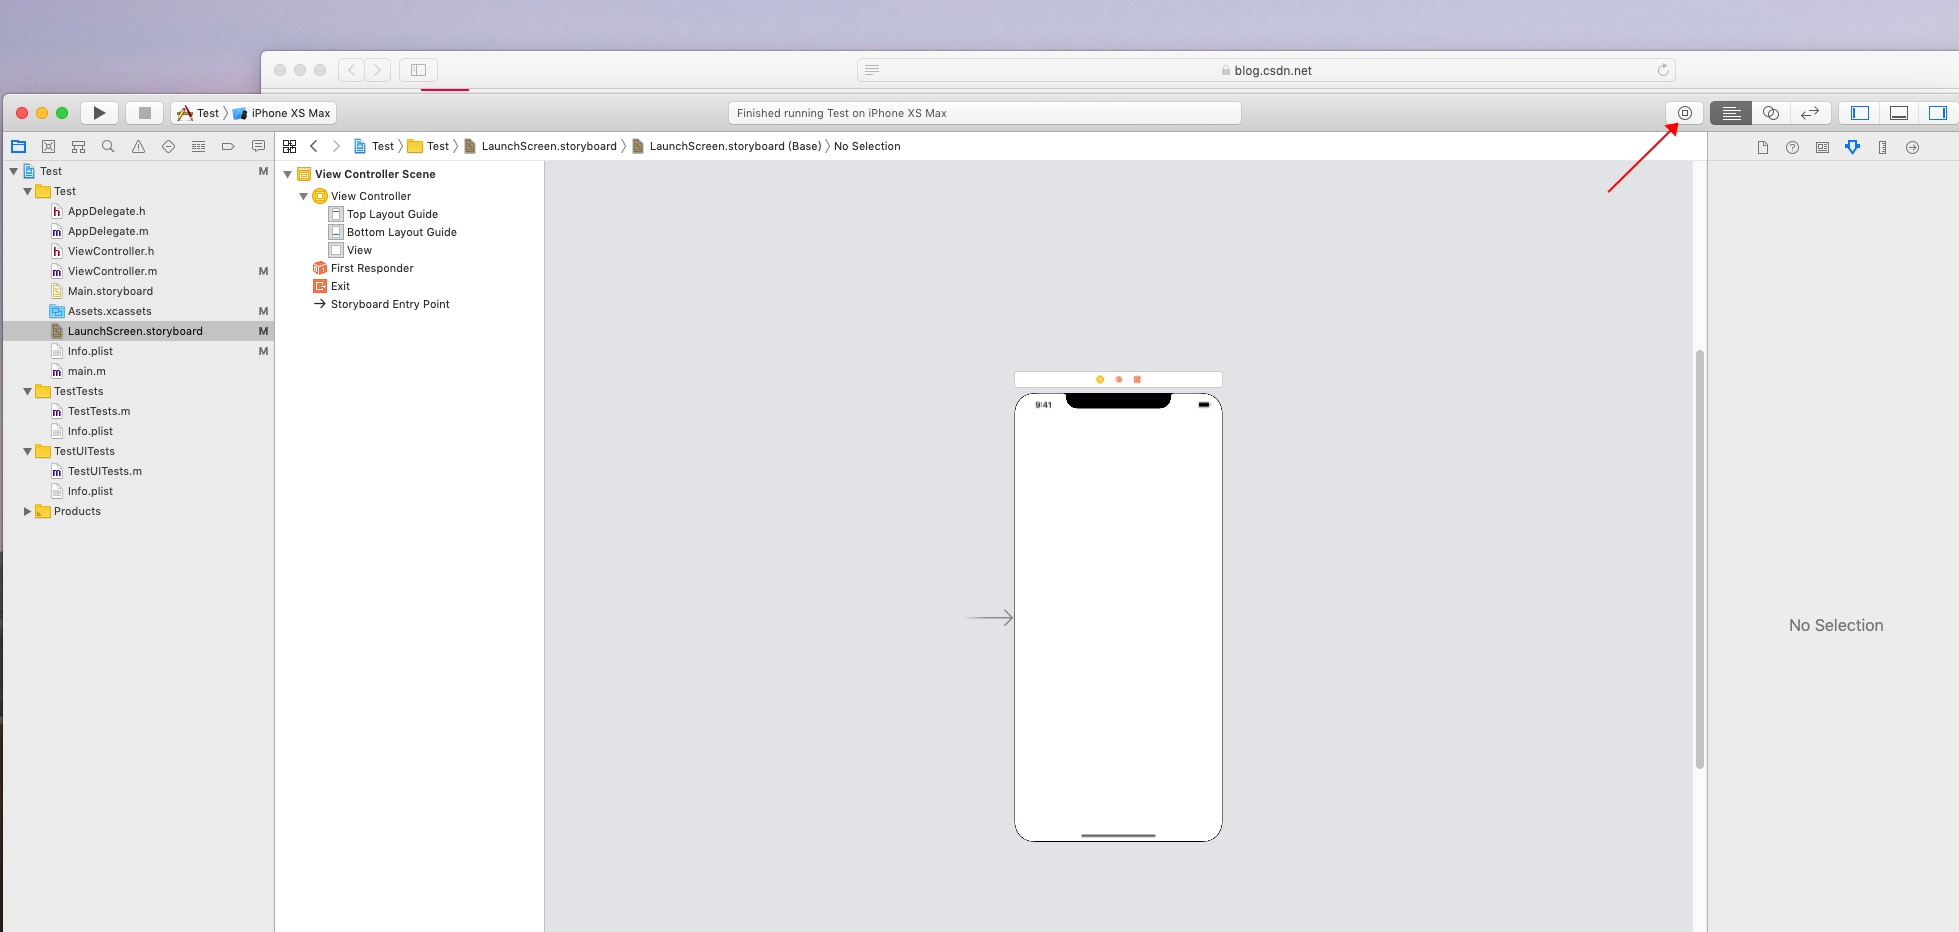This screenshot has height=932, width=1959.
Task: Select Main.storyboard in the project navigator
Action: pyautogui.click(x=110, y=291)
